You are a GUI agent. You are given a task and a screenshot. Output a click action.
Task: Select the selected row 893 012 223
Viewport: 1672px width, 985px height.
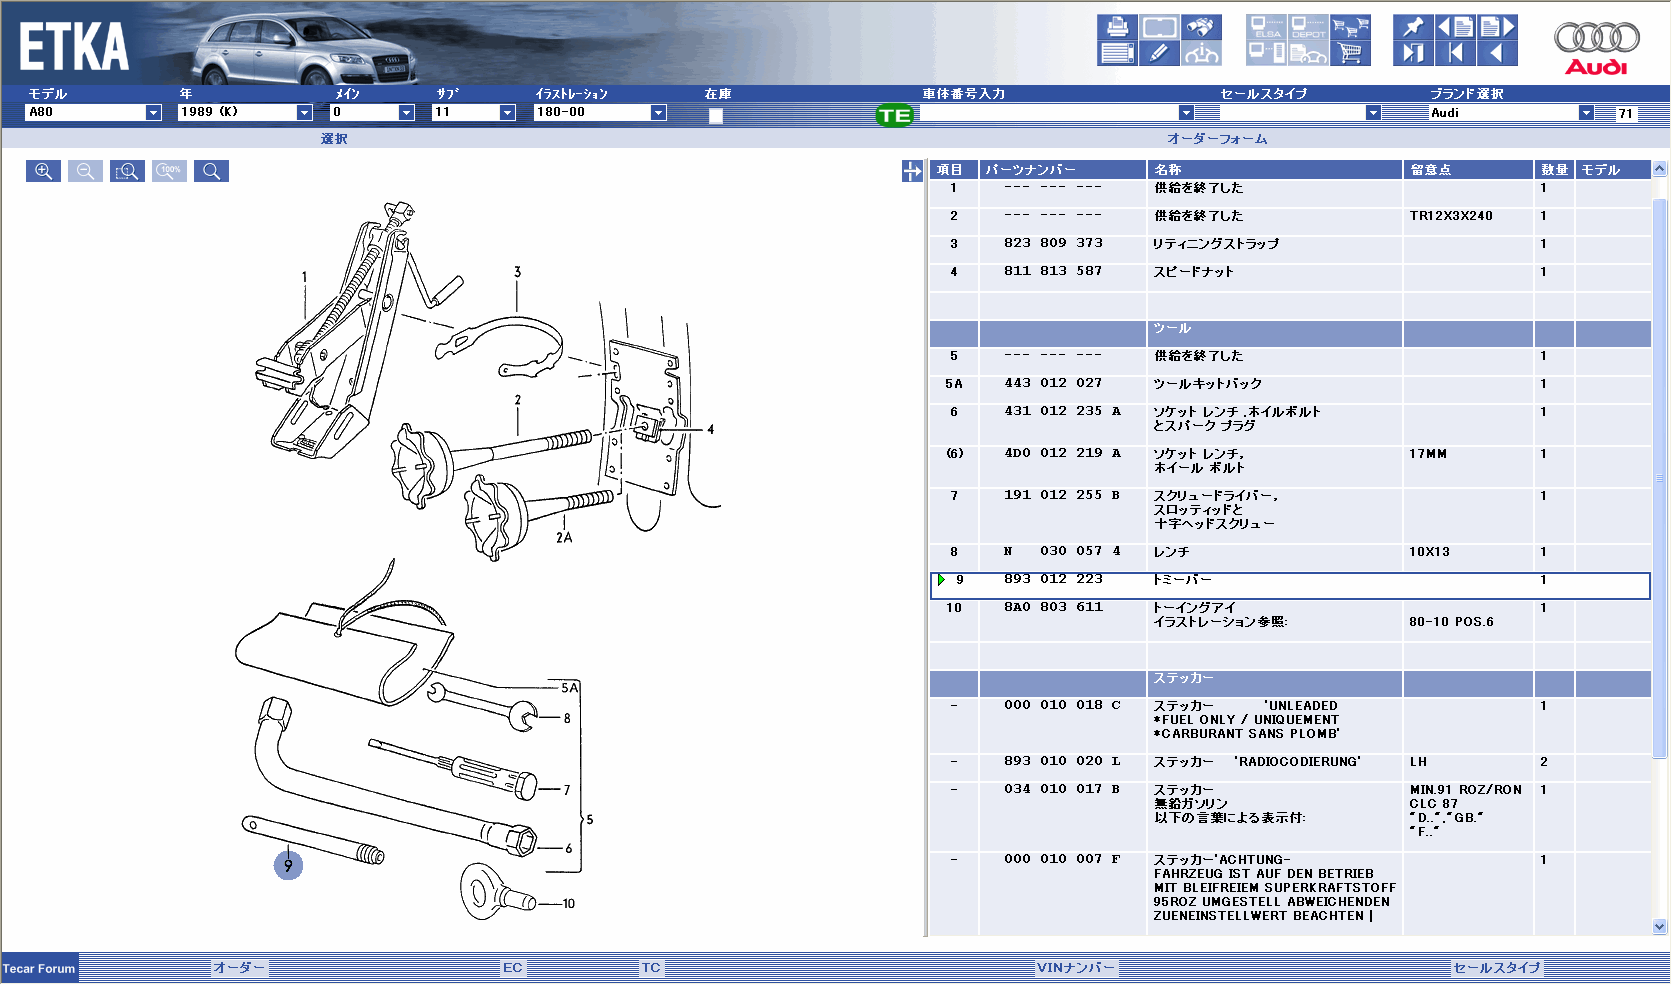click(1290, 586)
